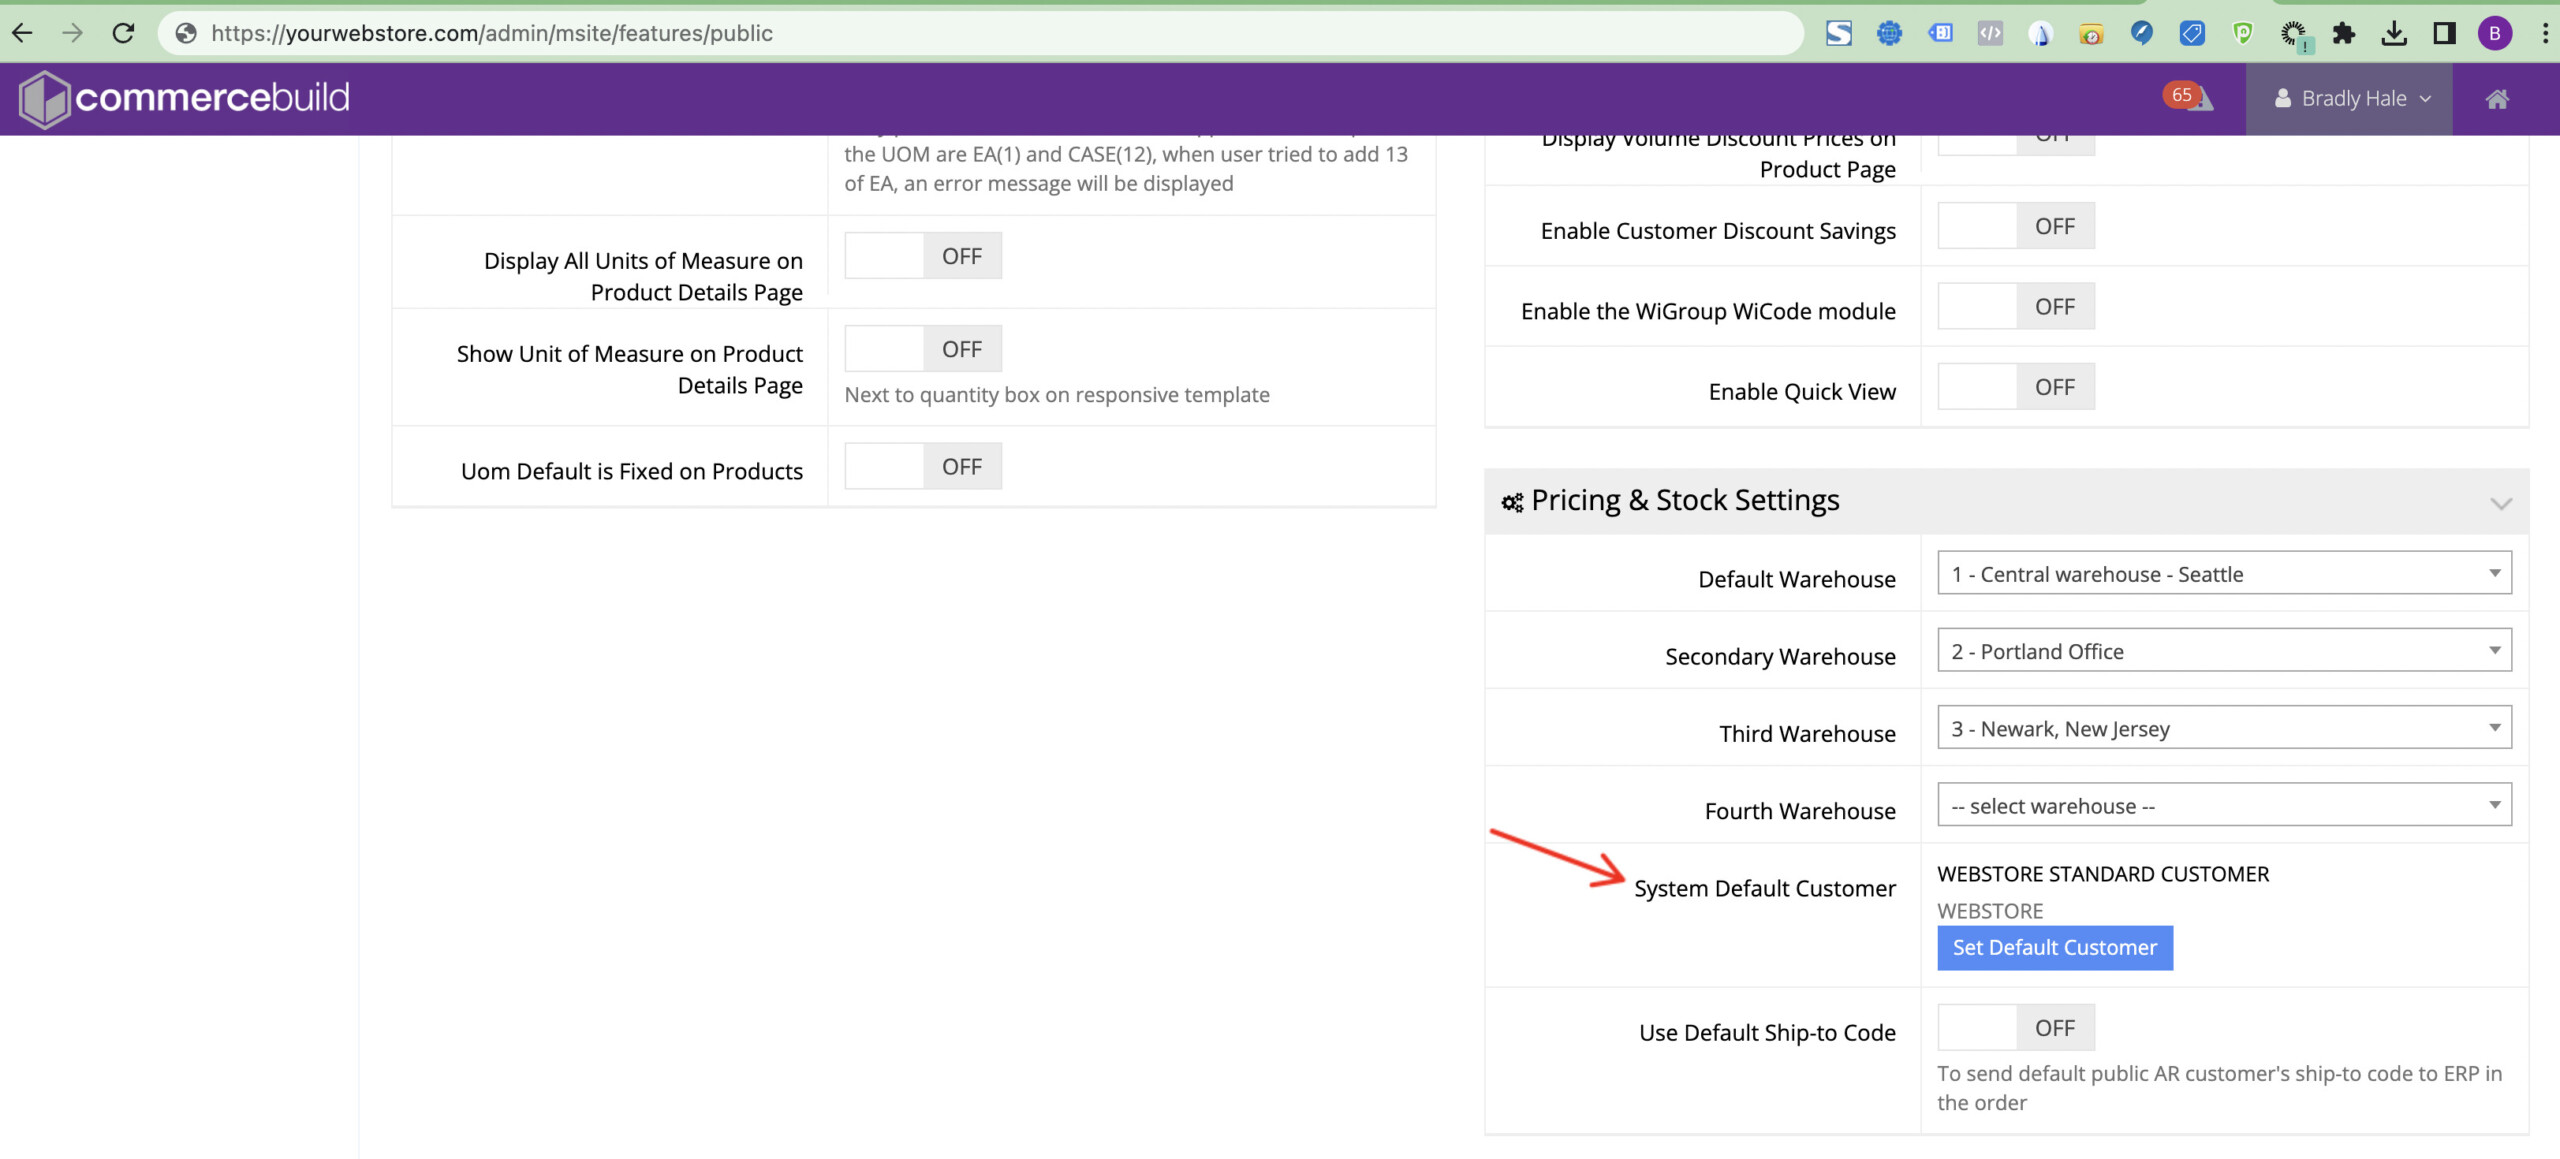Viewport: 2560px width, 1159px height.
Task: Click the browser profile avatar B
Action: 2494,33
